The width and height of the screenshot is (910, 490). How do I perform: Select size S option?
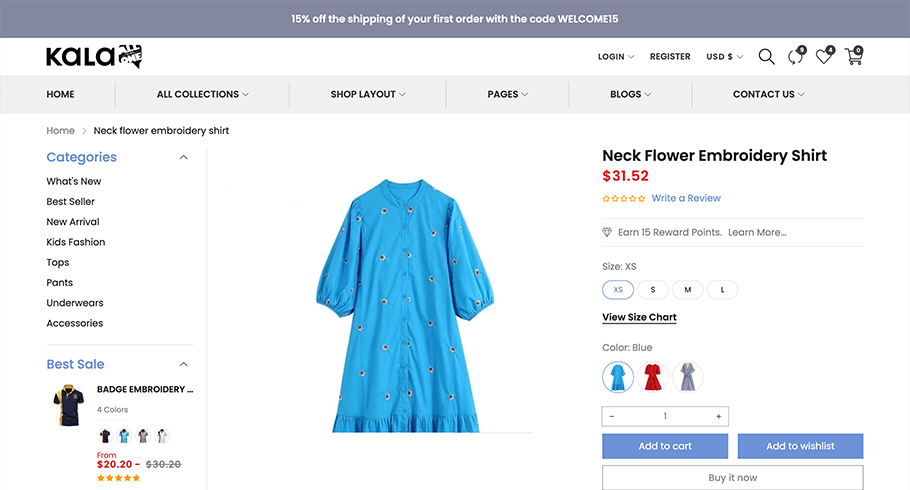pos(653,290)
